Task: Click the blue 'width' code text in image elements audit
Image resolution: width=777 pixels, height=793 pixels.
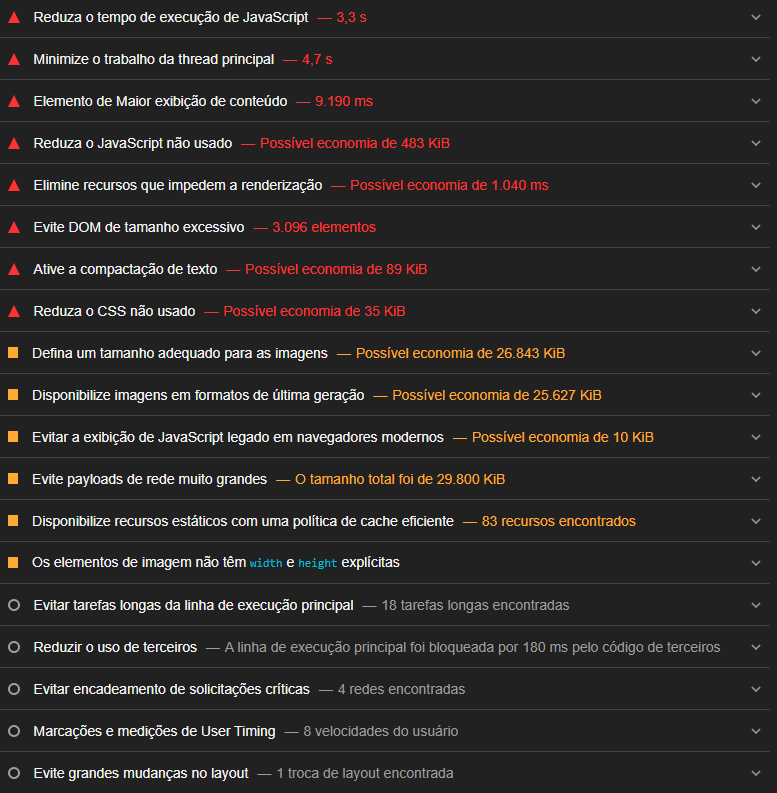Action: coord(266,563)
